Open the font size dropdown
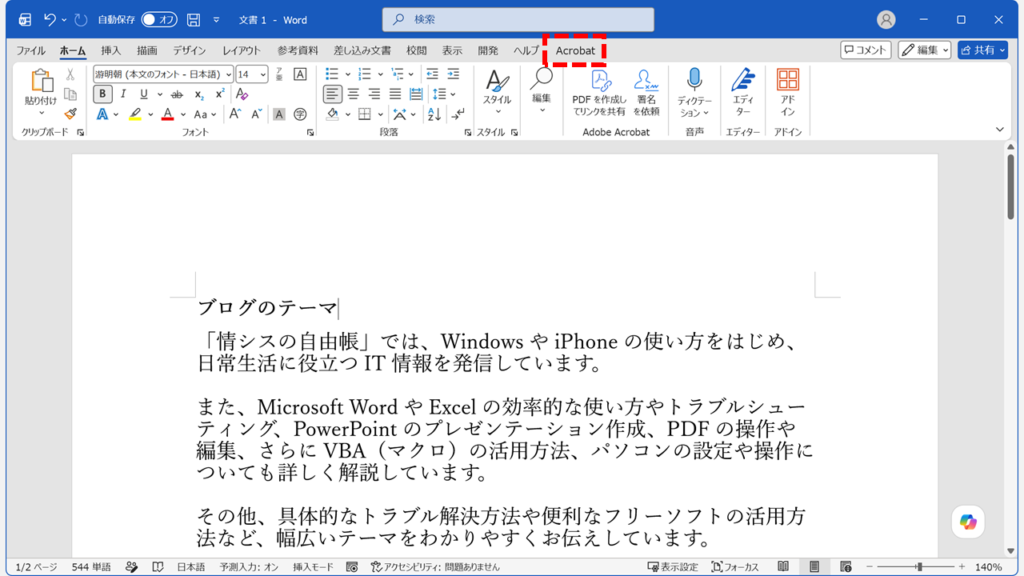The image size is (1024, 576). 263,74
